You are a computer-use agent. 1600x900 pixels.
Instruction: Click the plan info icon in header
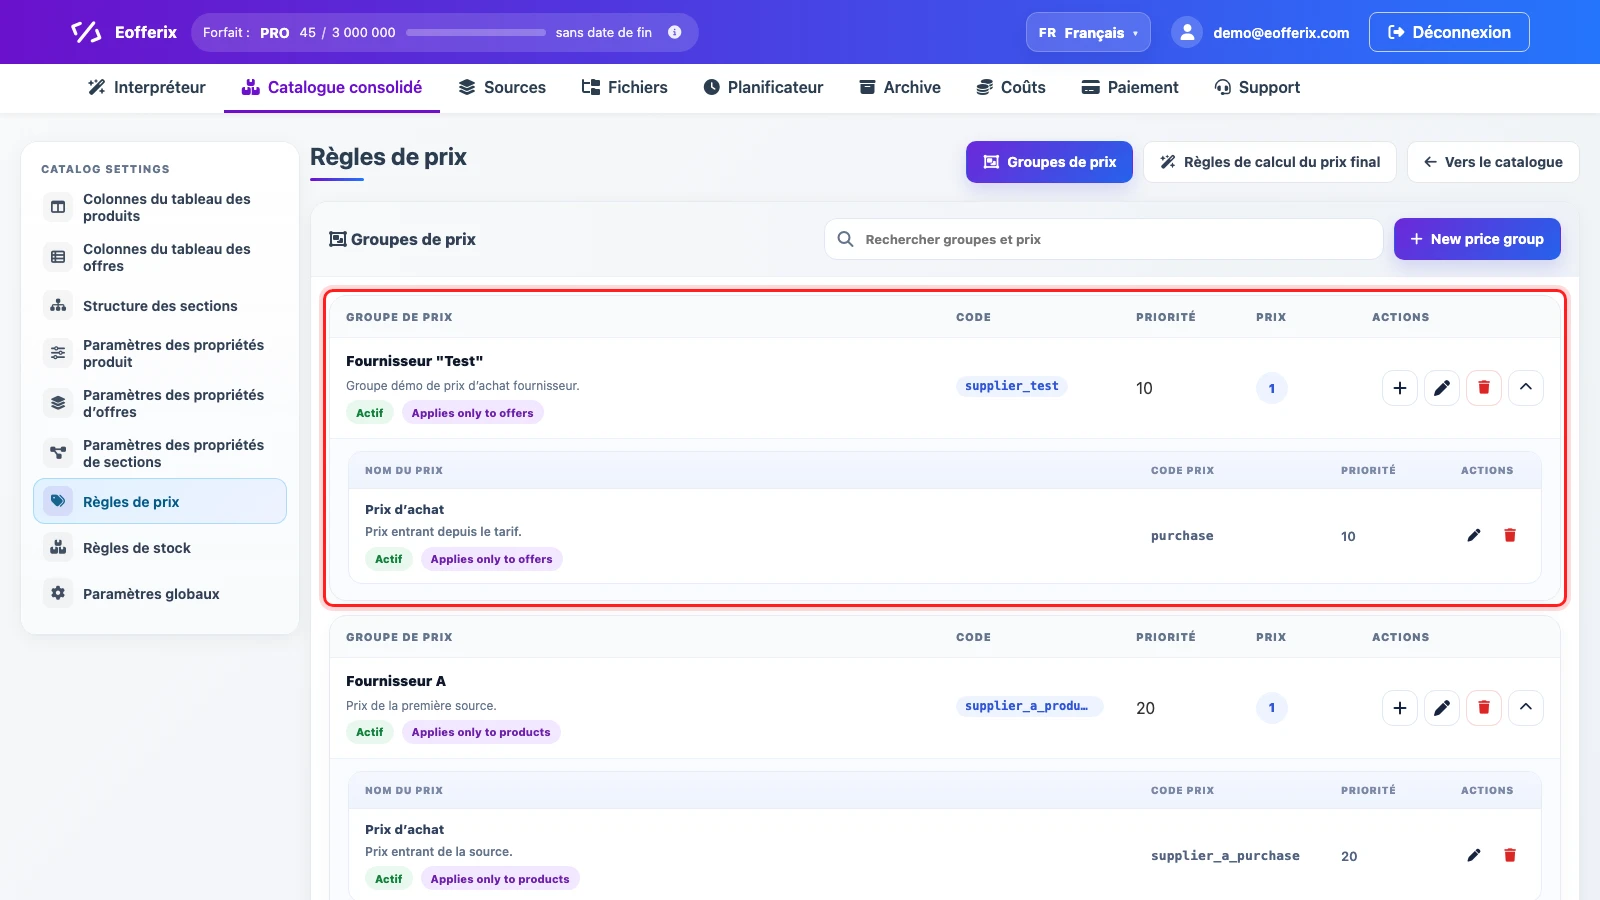click(x=675, y=32)
